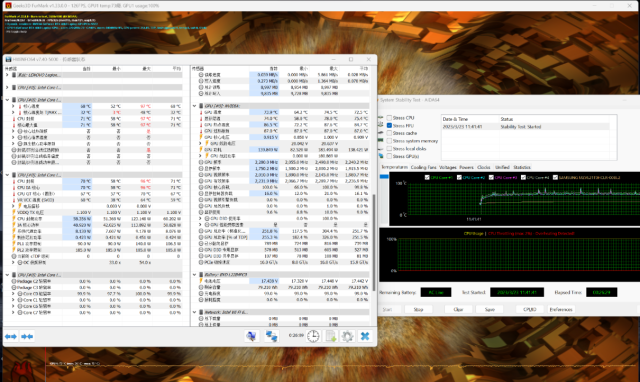The image size is (640, 382).
Task: Toggle CPU Core #1 graph checkbox
Action: click(427, 178)
